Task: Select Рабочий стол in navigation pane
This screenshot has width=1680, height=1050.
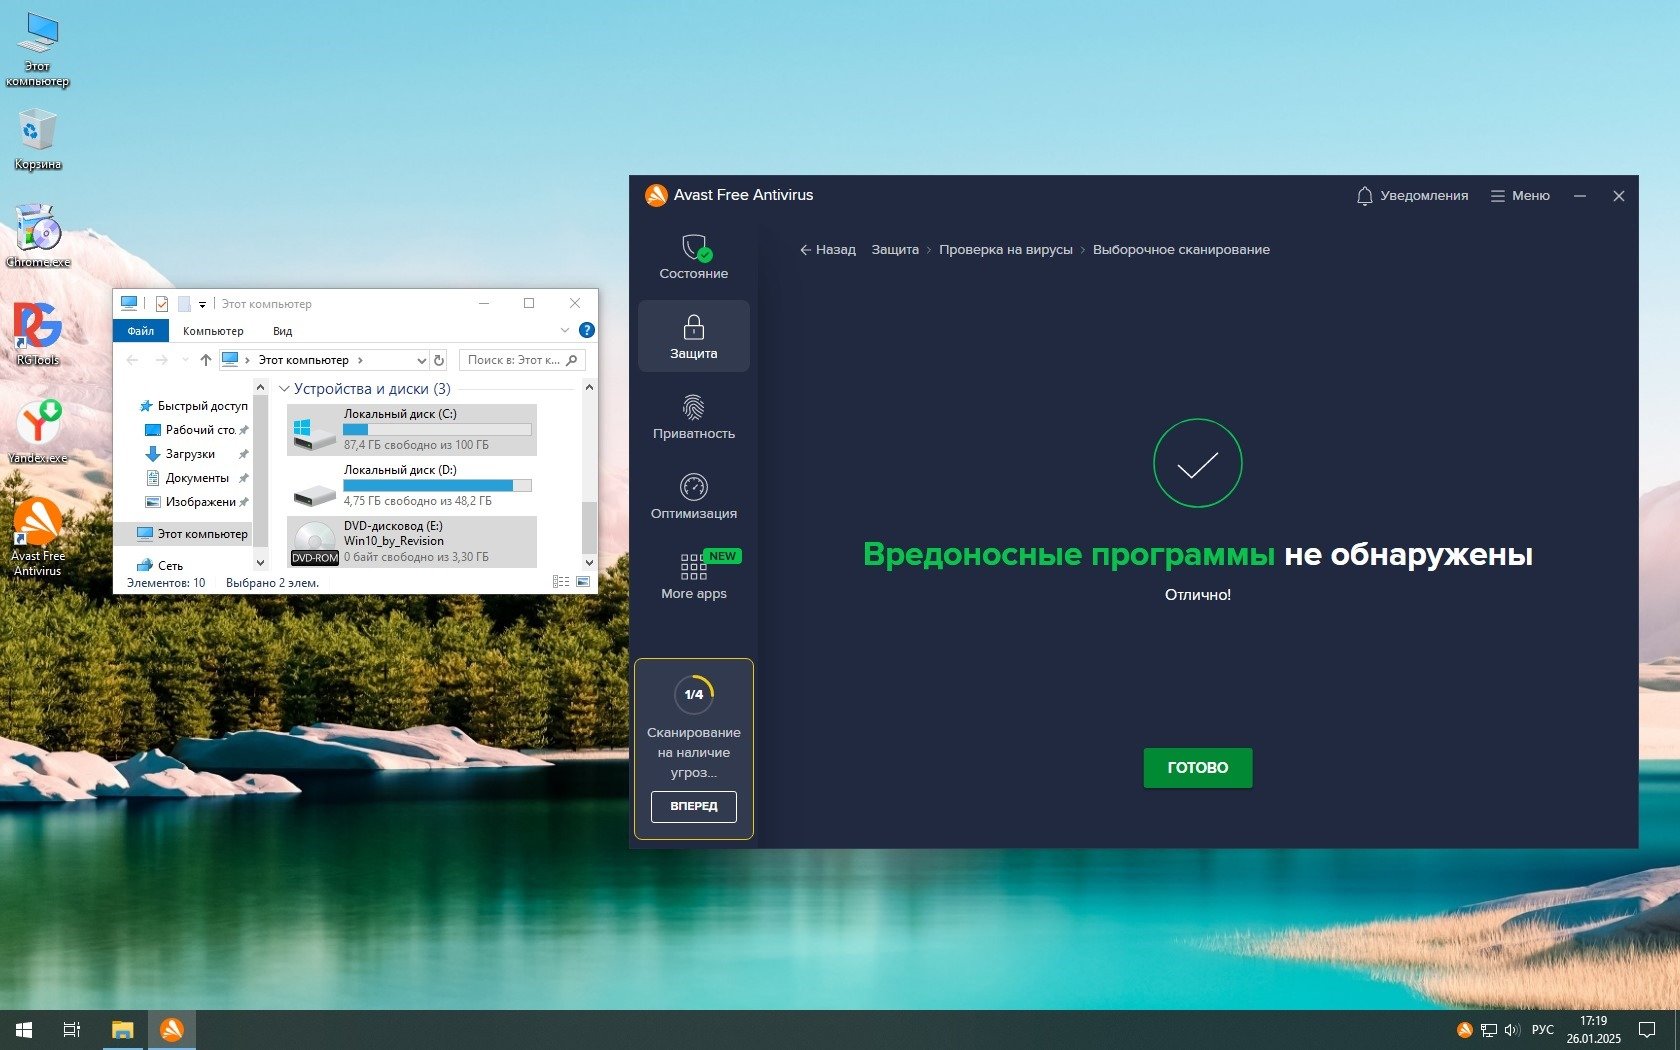Action: coord(196,430)
